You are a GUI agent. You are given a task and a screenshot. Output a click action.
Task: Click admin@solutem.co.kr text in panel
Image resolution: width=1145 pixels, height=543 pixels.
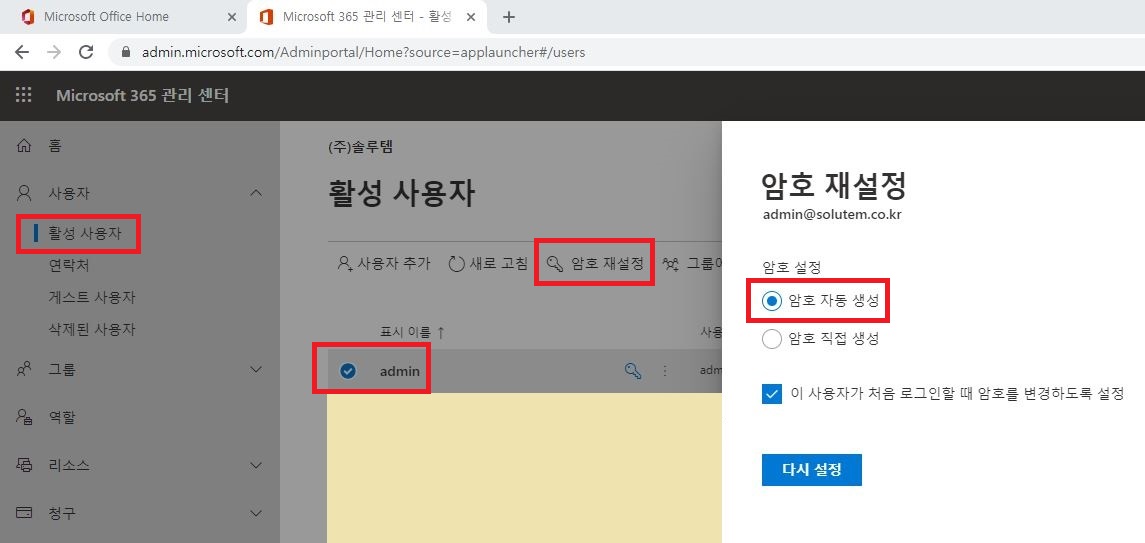click(832, 215)
